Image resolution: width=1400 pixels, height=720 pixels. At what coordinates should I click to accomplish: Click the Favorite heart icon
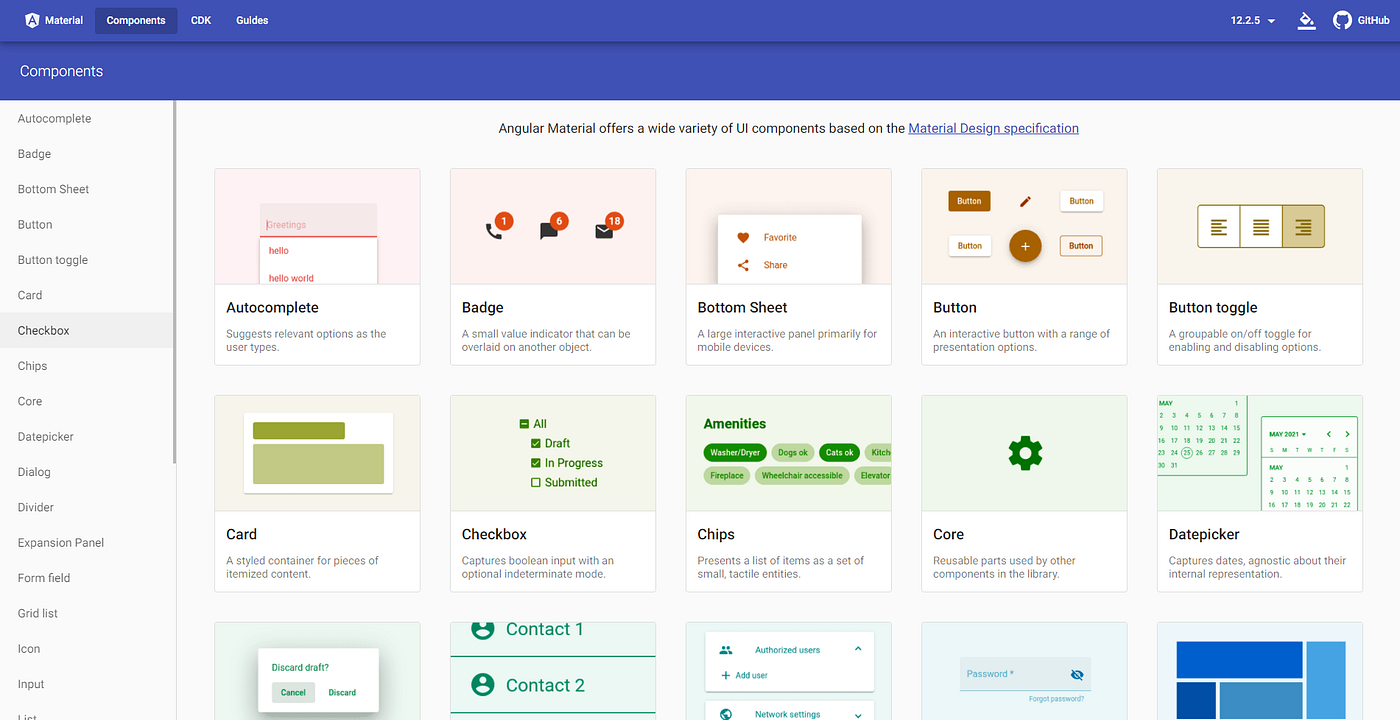pyautogui.click(x=743, y=238)
